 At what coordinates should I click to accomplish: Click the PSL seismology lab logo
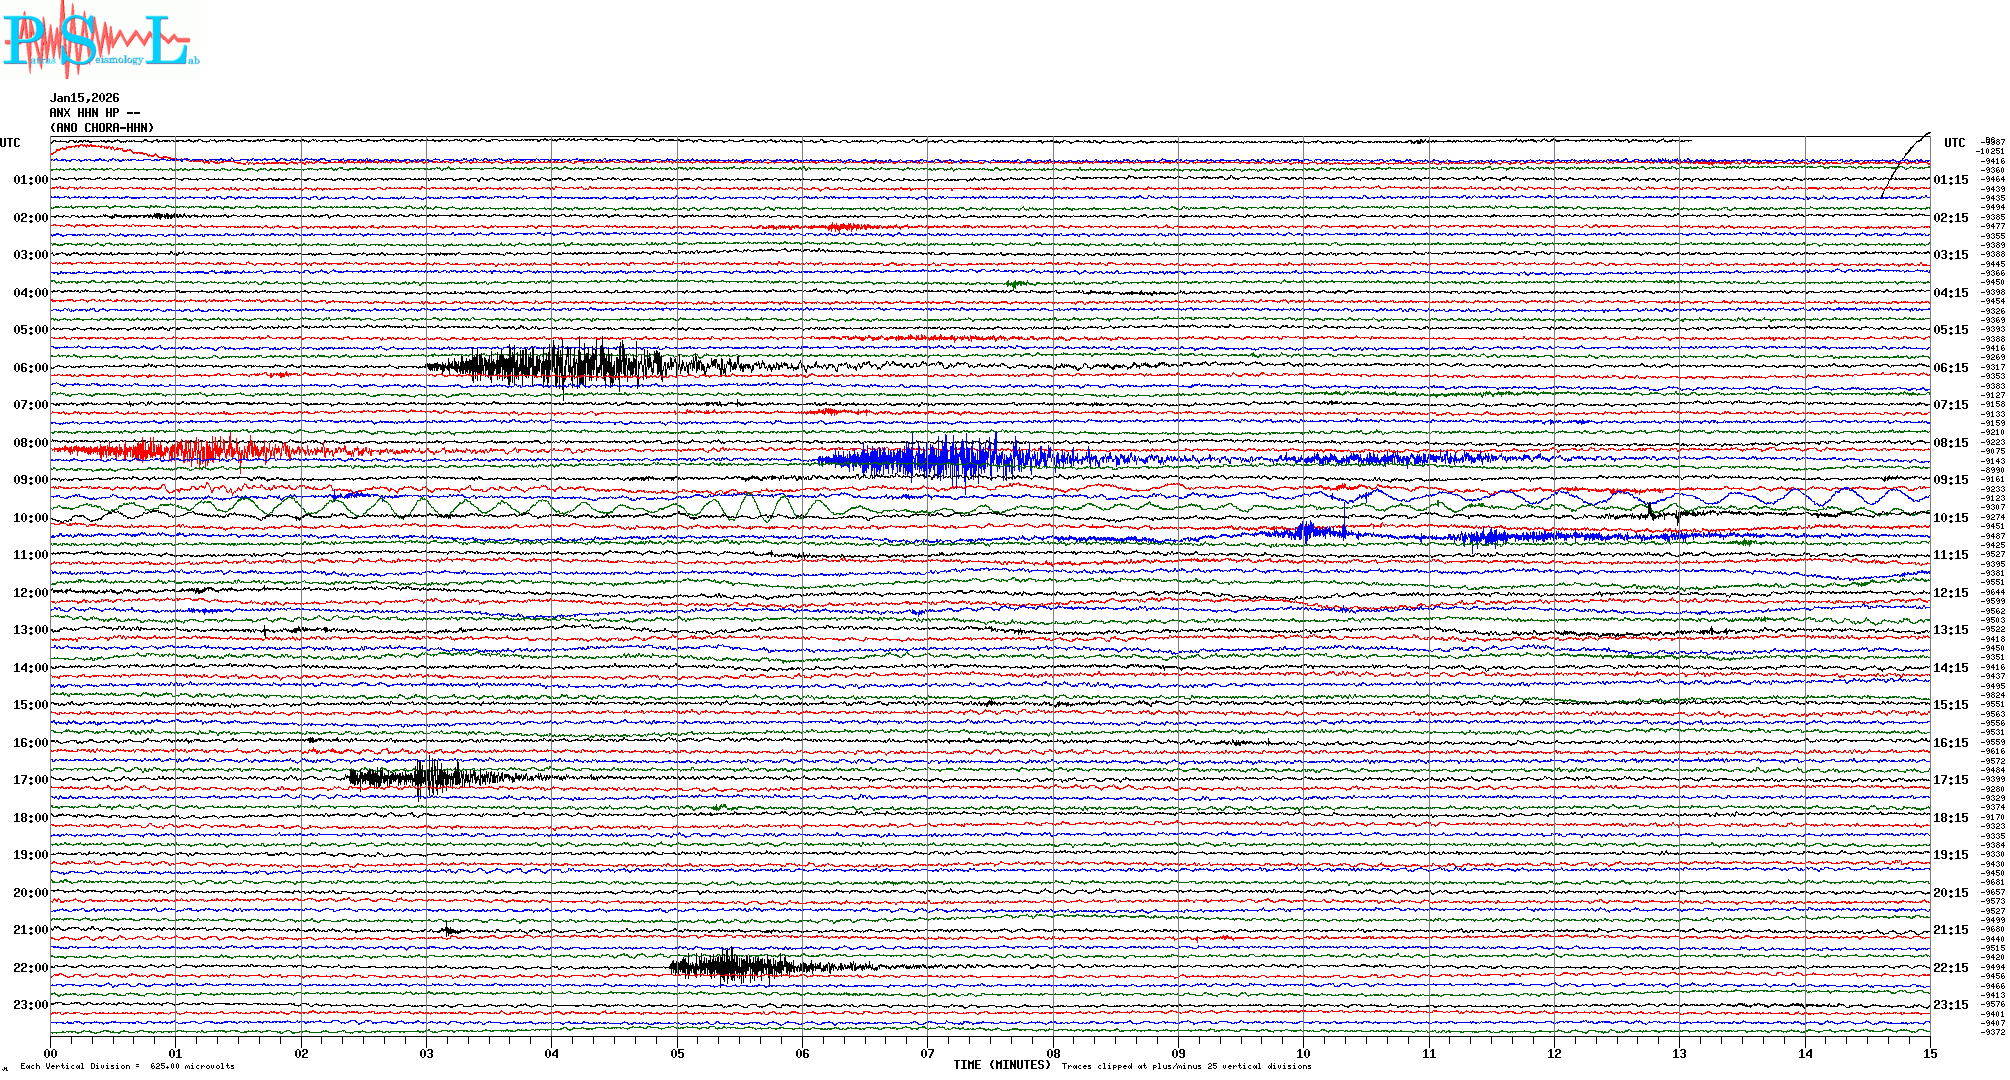click(100, 40)
